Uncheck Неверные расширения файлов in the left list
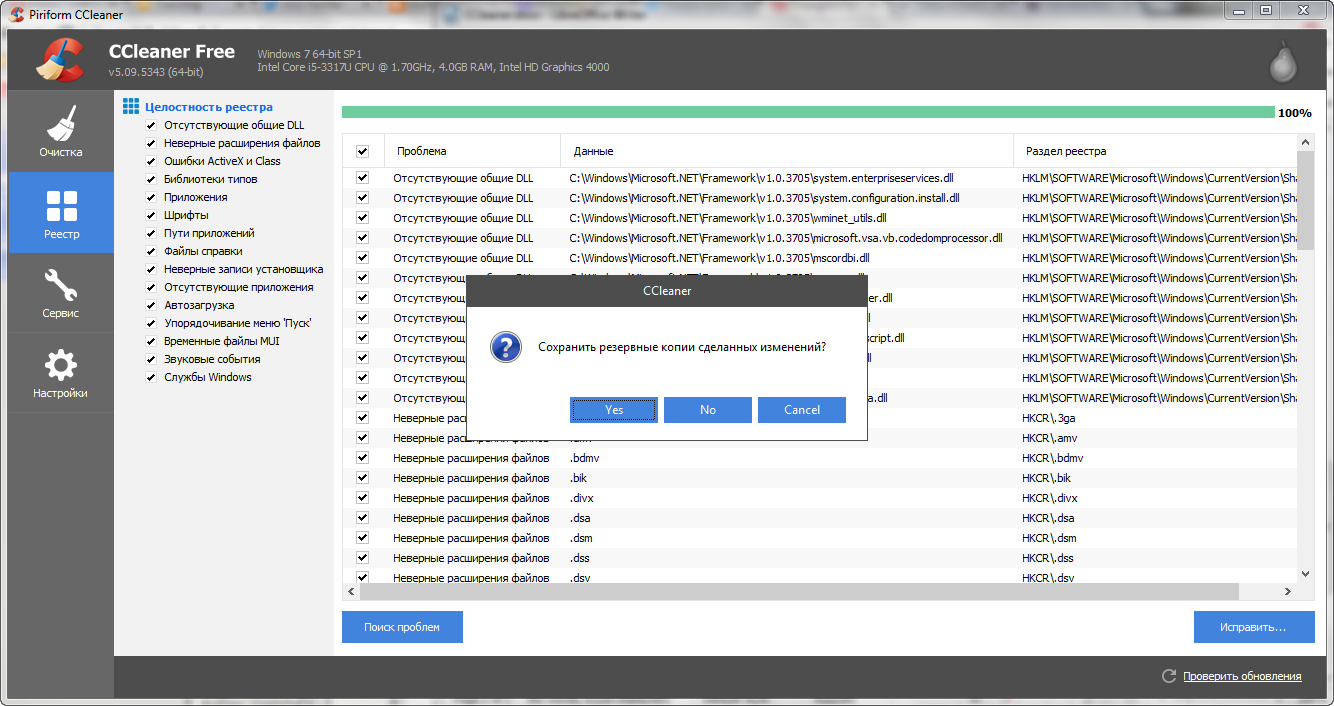The height and width of the screenshot is (706, 1334). coord(151,143)
